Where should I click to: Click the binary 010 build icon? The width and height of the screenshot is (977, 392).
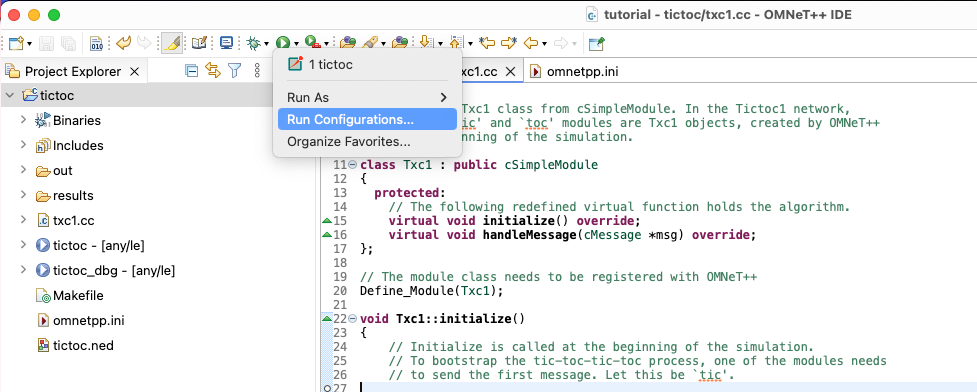click(x=97, y=43)
